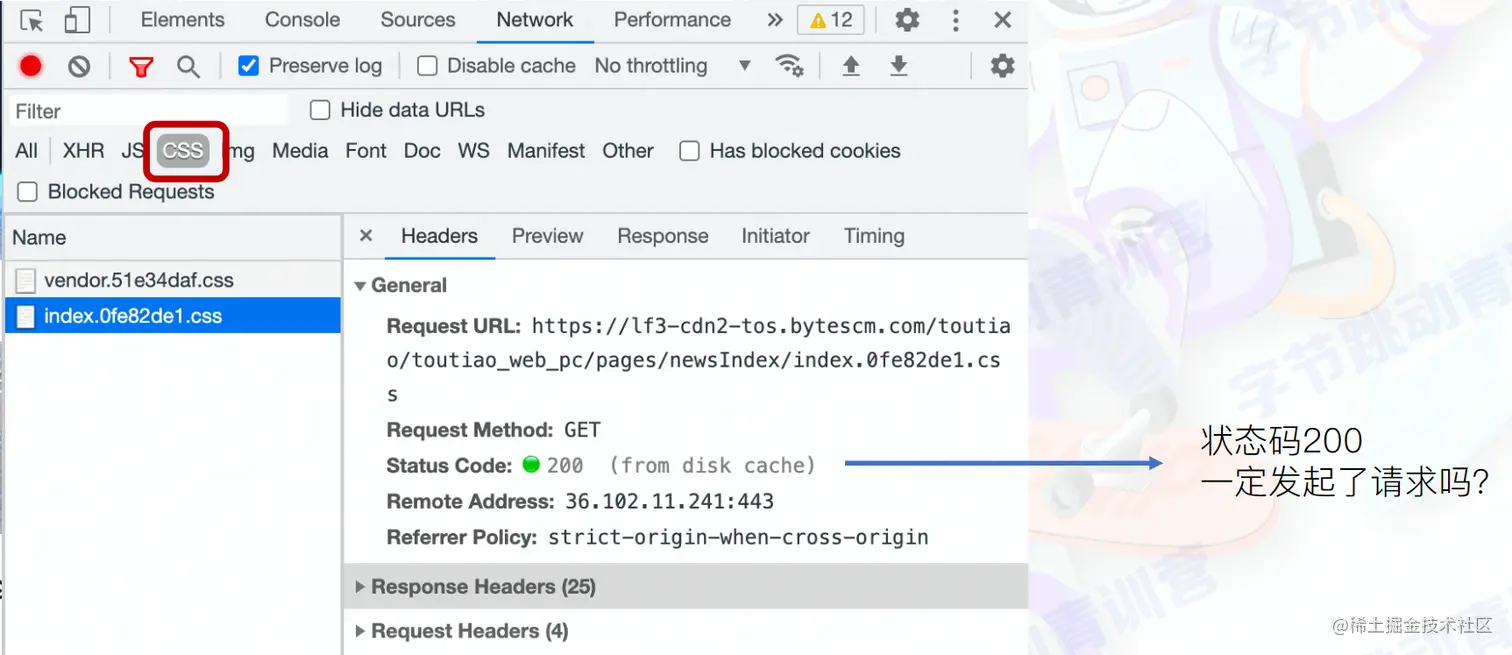Screen dimensions: 1512x655
Task: Click the Filter text input field
Action: point(148,111)
